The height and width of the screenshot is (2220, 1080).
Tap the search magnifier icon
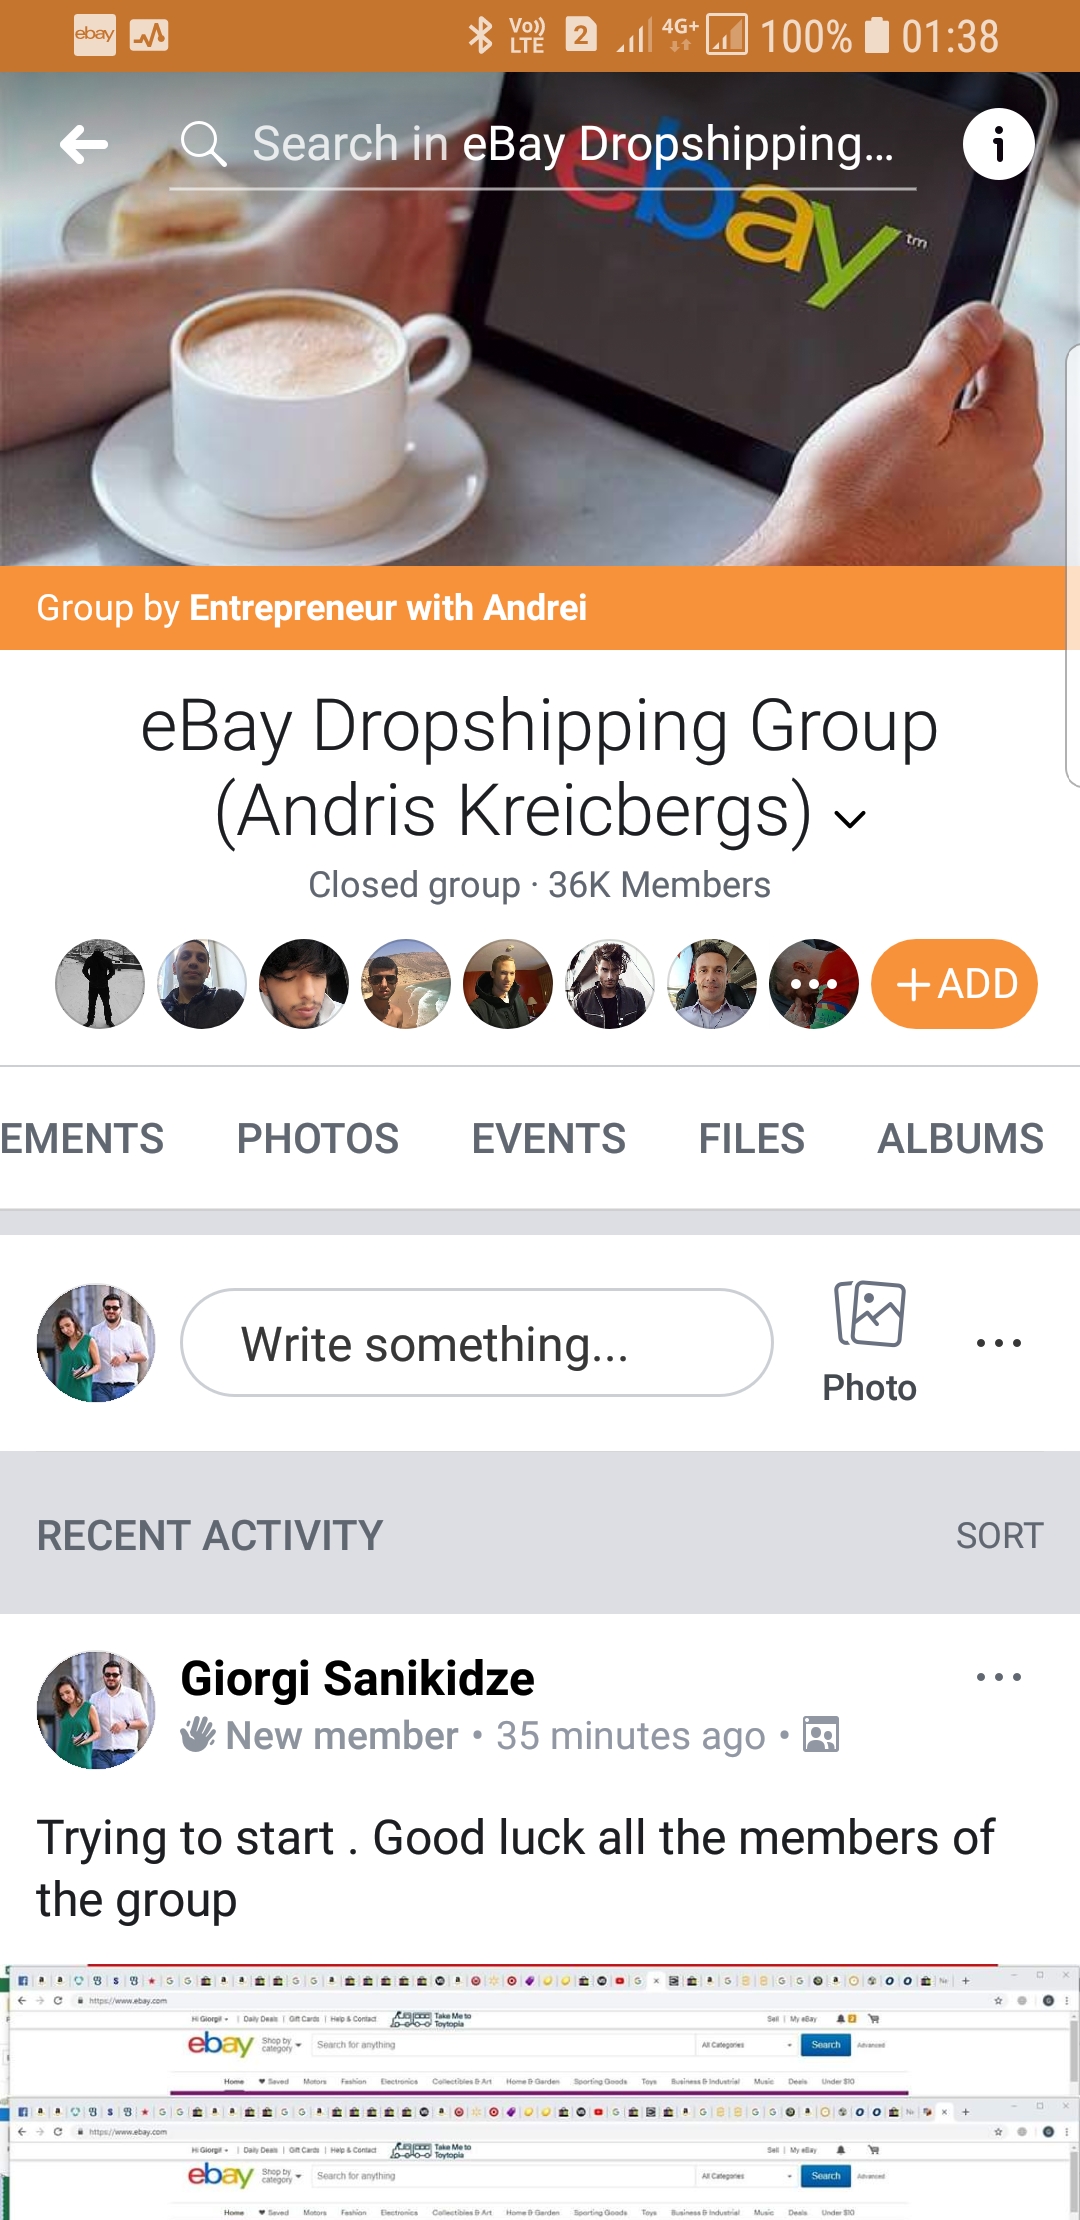tap(203, 144)
